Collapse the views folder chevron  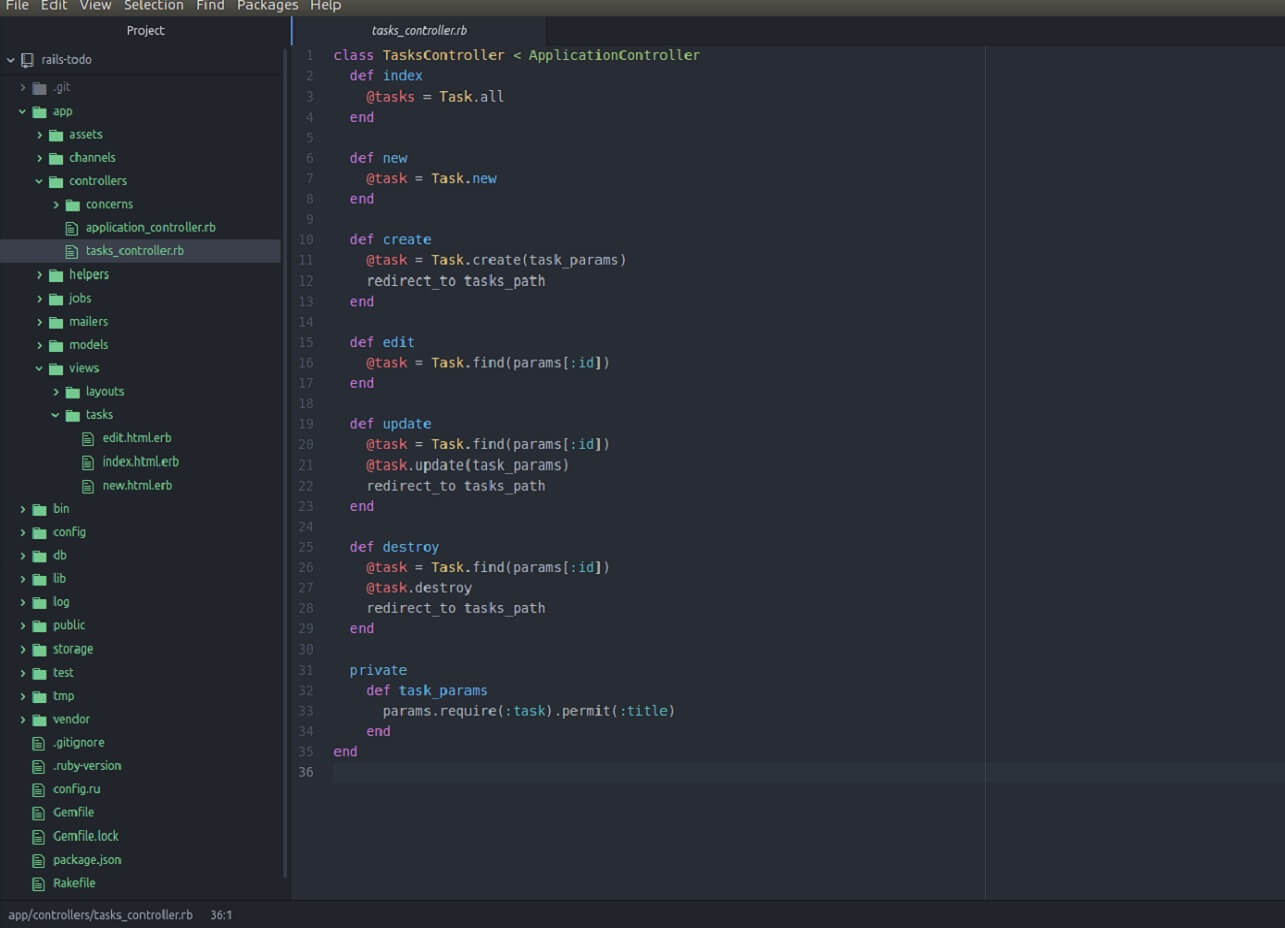point(40,368)
